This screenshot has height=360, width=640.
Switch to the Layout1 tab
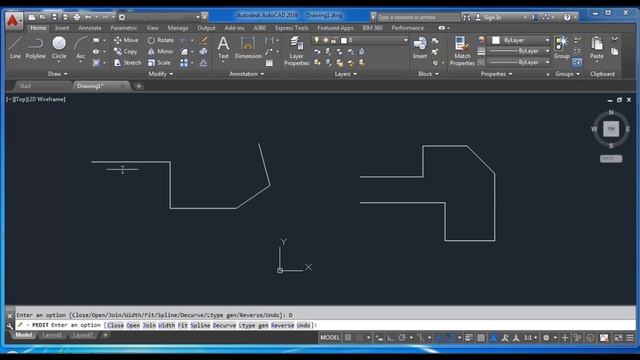point(52,335)
